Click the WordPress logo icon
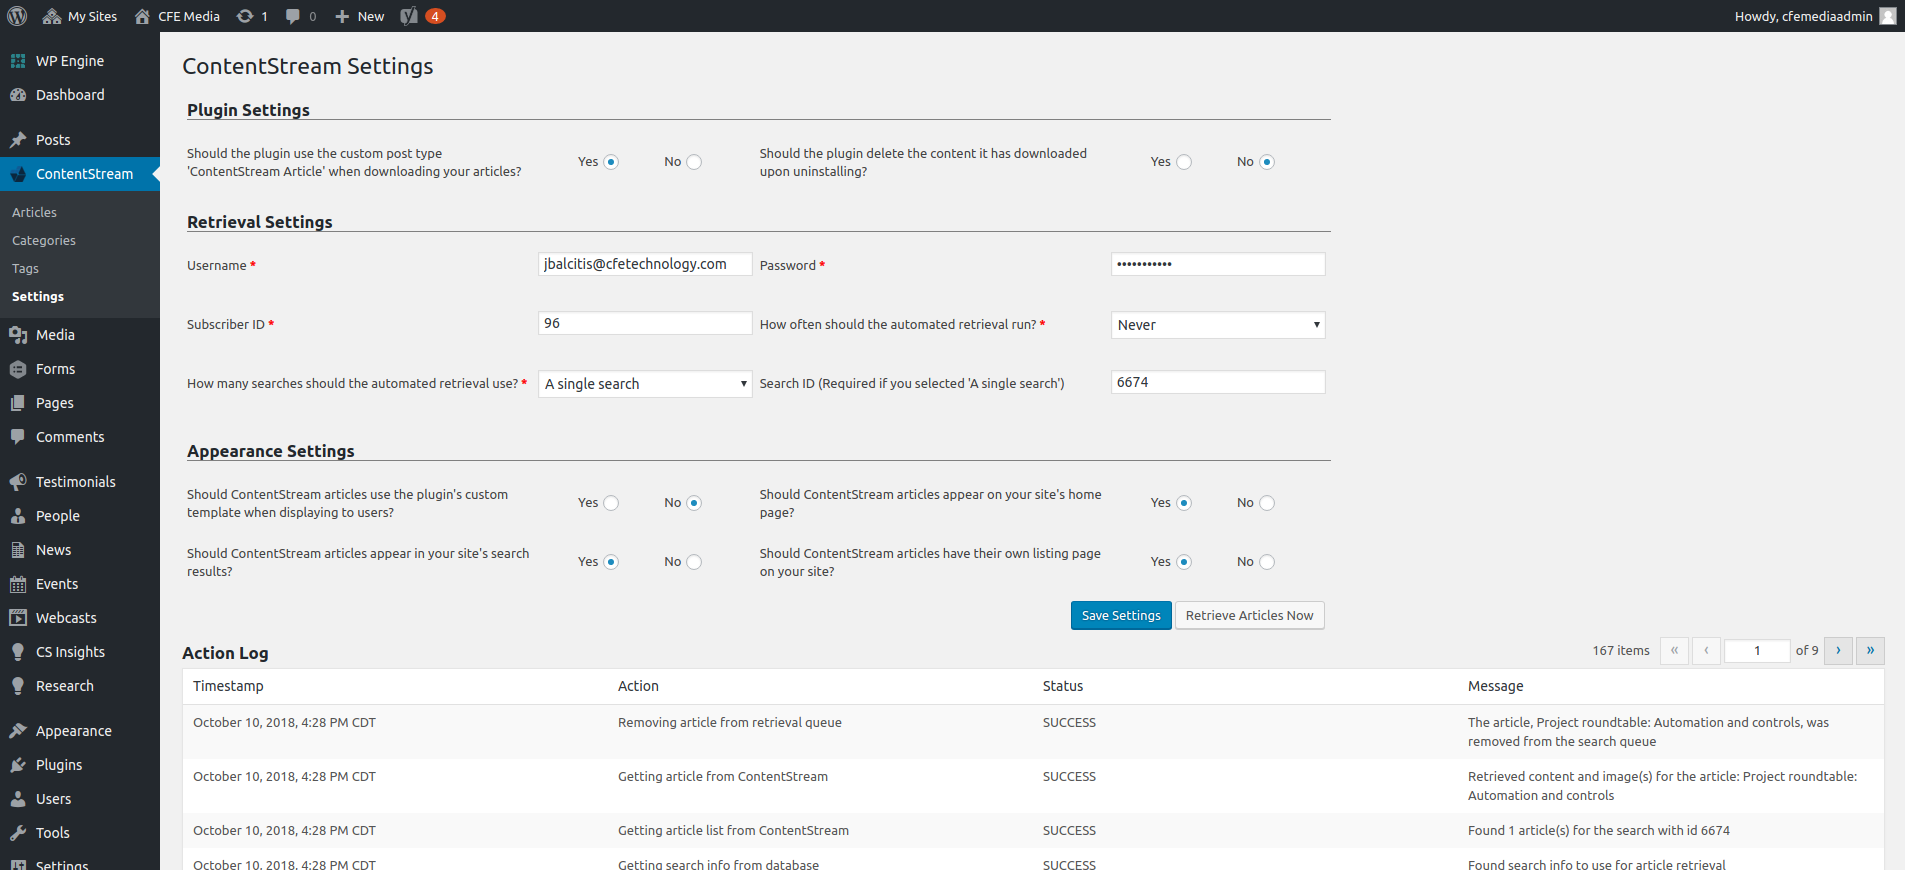 click(17, 16)
